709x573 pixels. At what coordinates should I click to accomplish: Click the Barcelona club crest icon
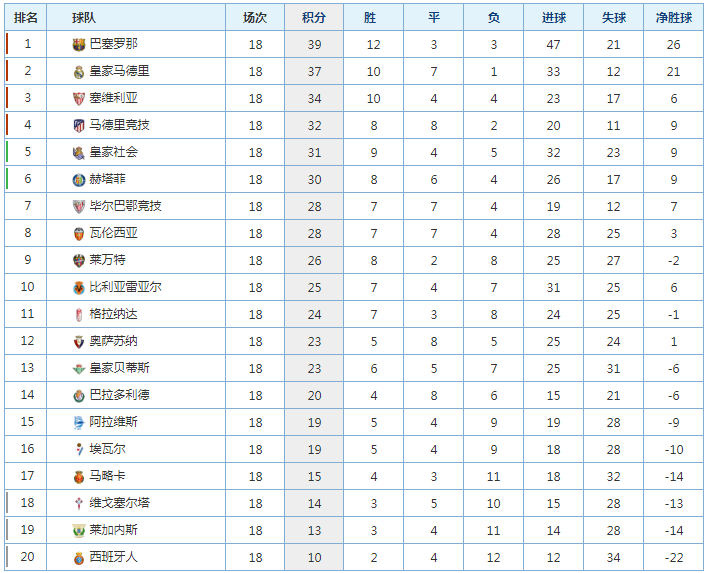tap(79, 44)
